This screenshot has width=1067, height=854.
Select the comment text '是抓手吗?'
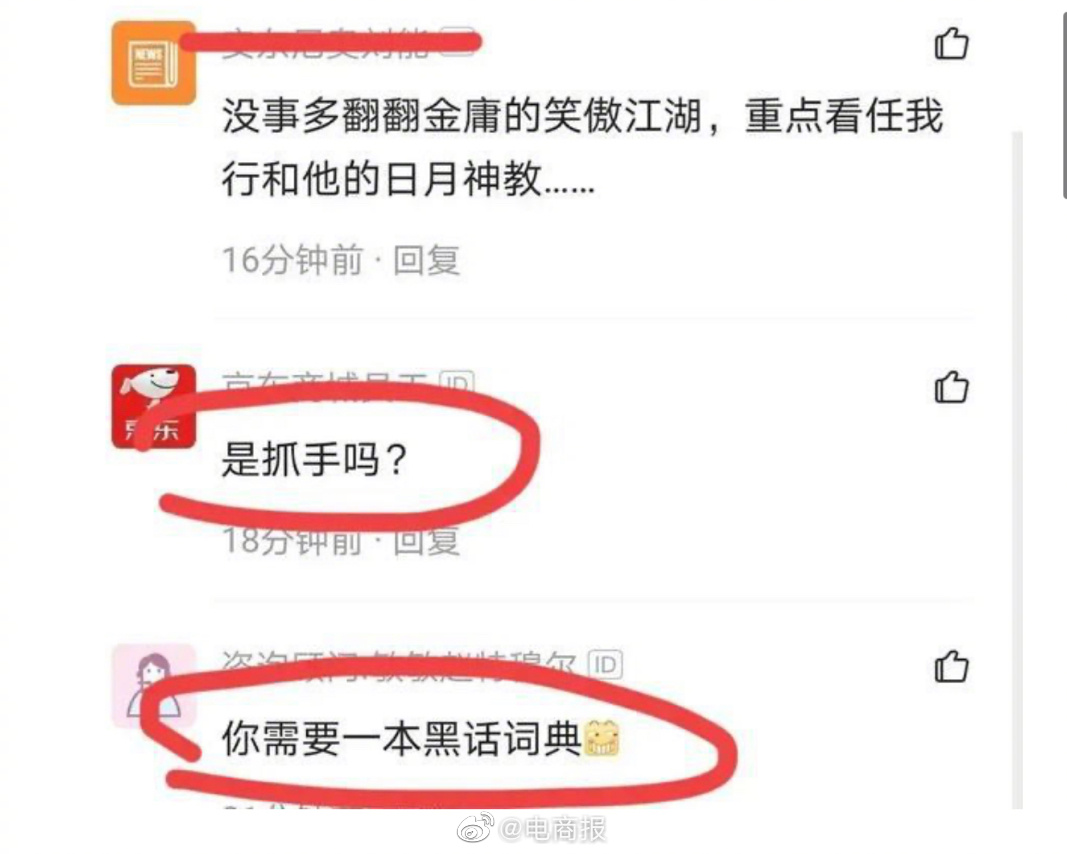tap(314, 459)
